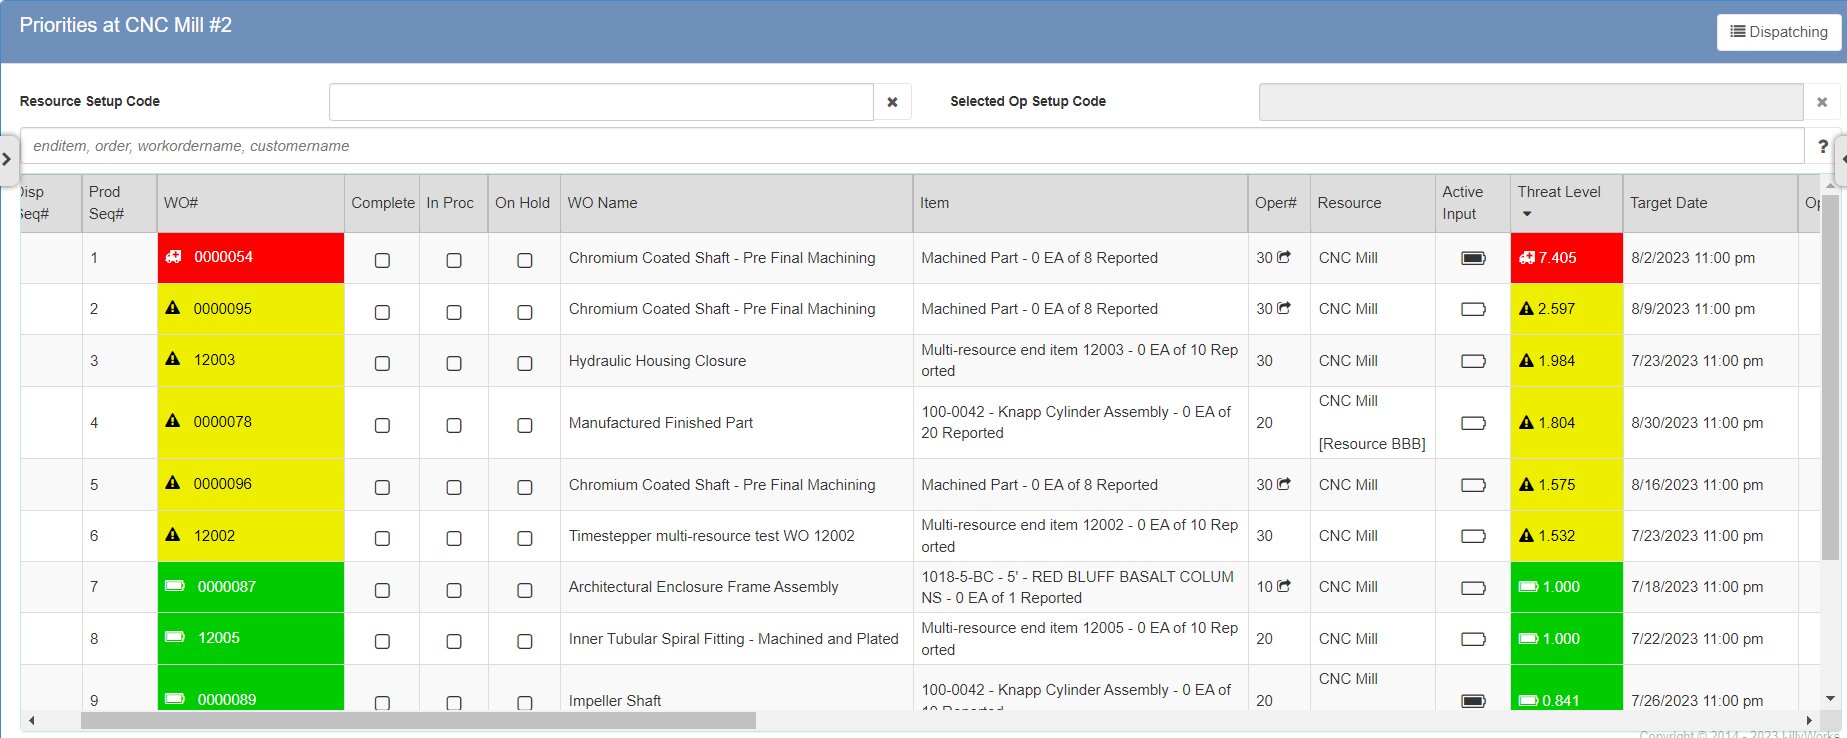The image size is (1847, 738).
Task: Clear the Resource Setup Code field
Action: [892, 102]
